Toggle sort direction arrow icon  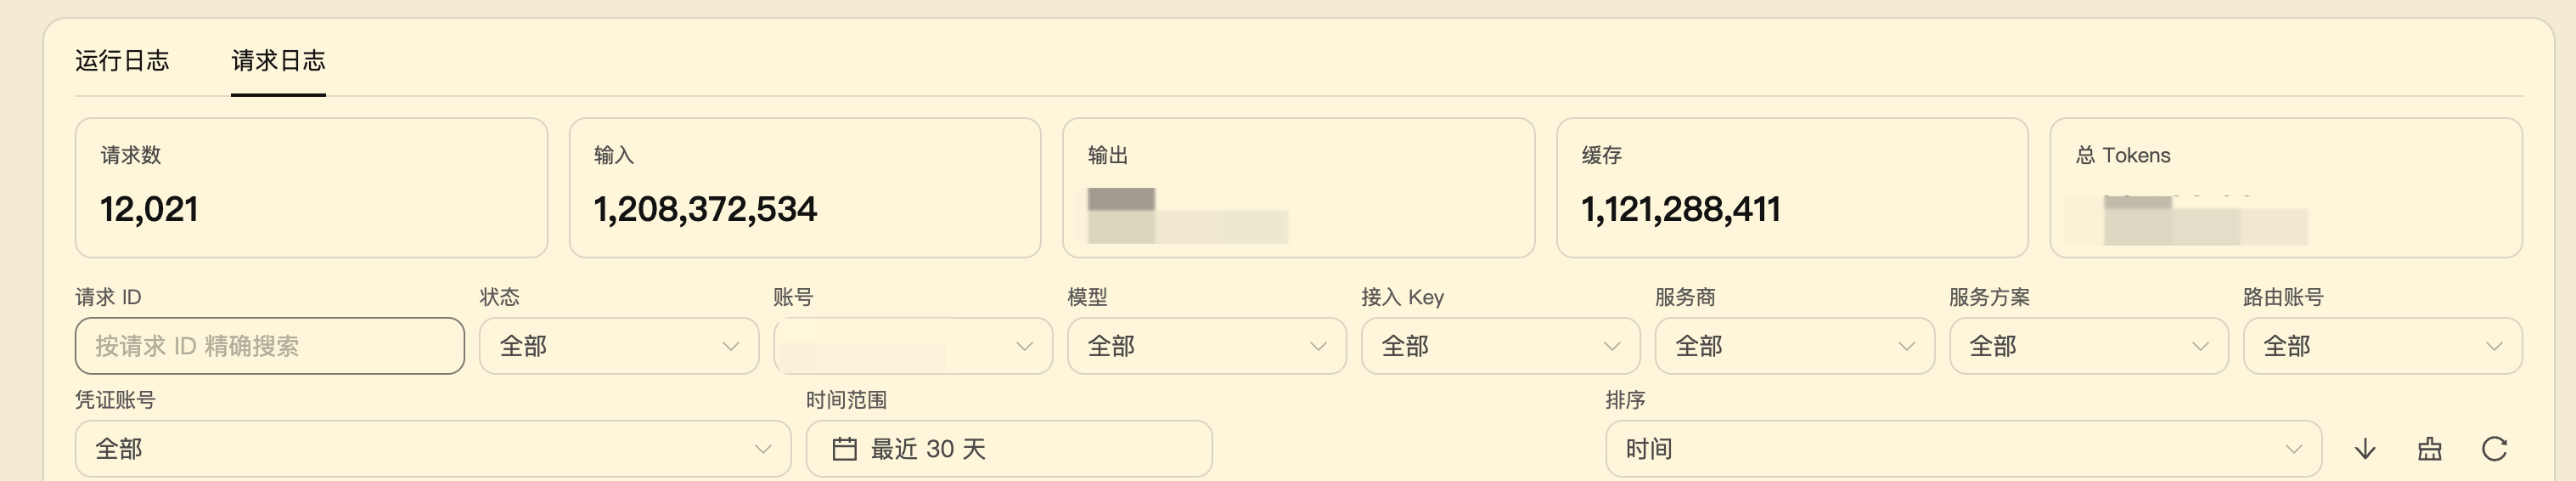(2365, 449)
